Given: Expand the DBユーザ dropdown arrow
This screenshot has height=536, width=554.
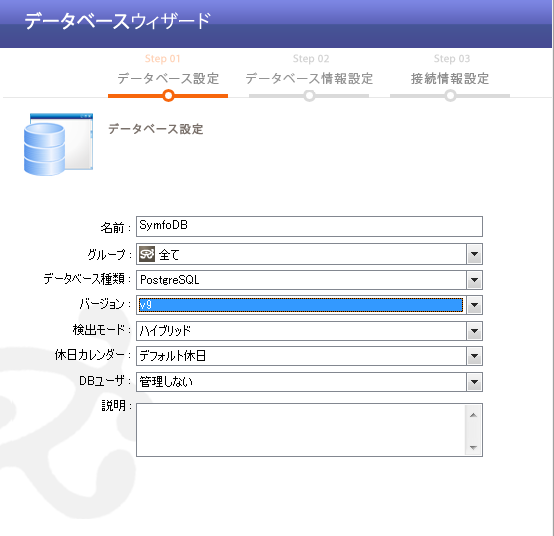Looking at the screenshot, I should [474, 382].
